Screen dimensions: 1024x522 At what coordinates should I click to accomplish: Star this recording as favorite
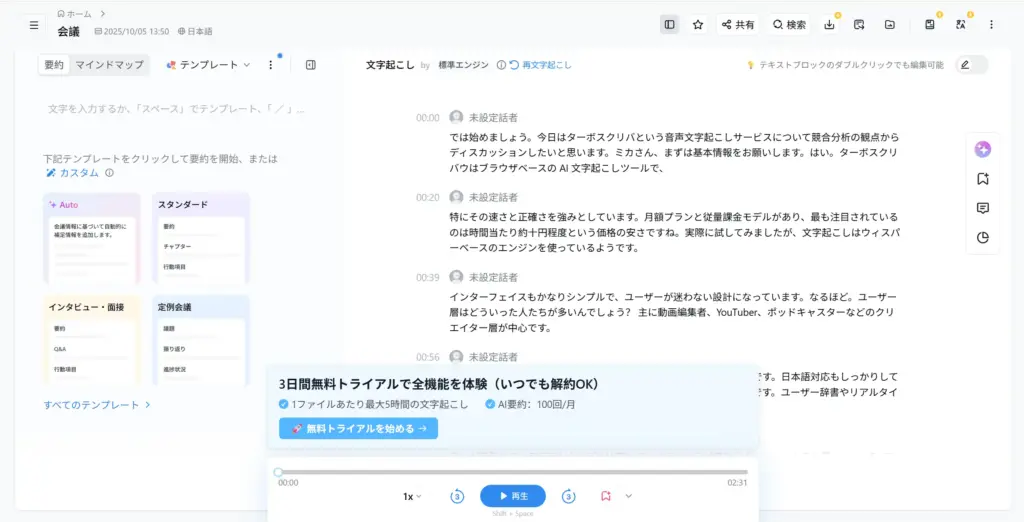697,25
